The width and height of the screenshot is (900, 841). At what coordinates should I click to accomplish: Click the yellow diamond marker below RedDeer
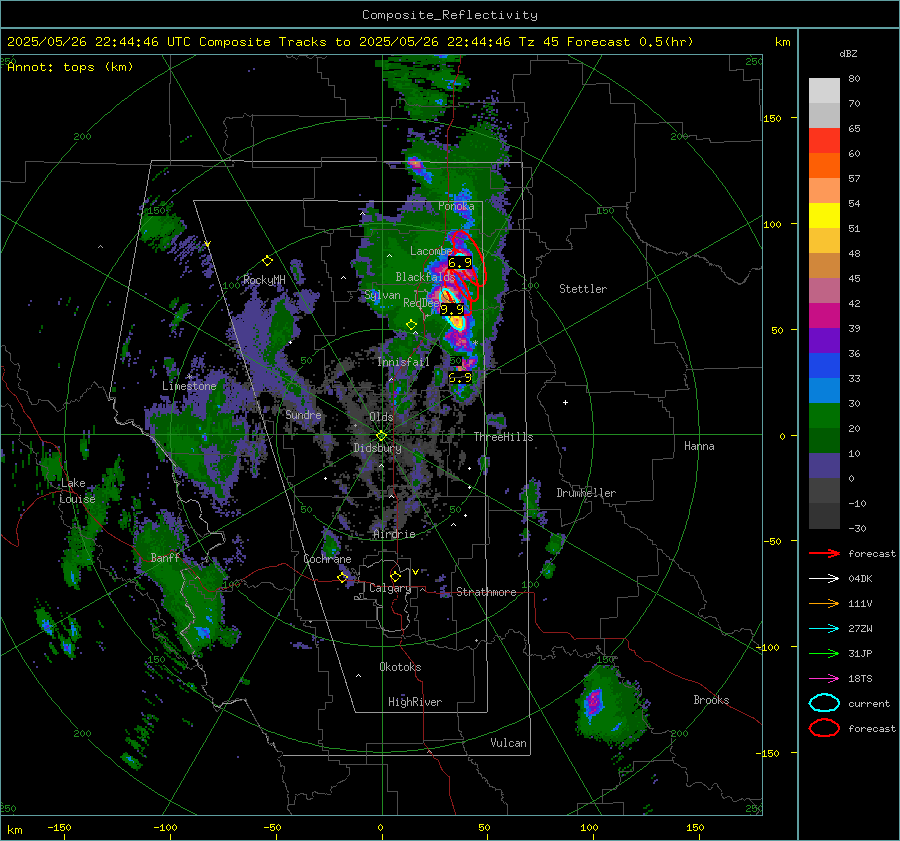tap(411, 325)
